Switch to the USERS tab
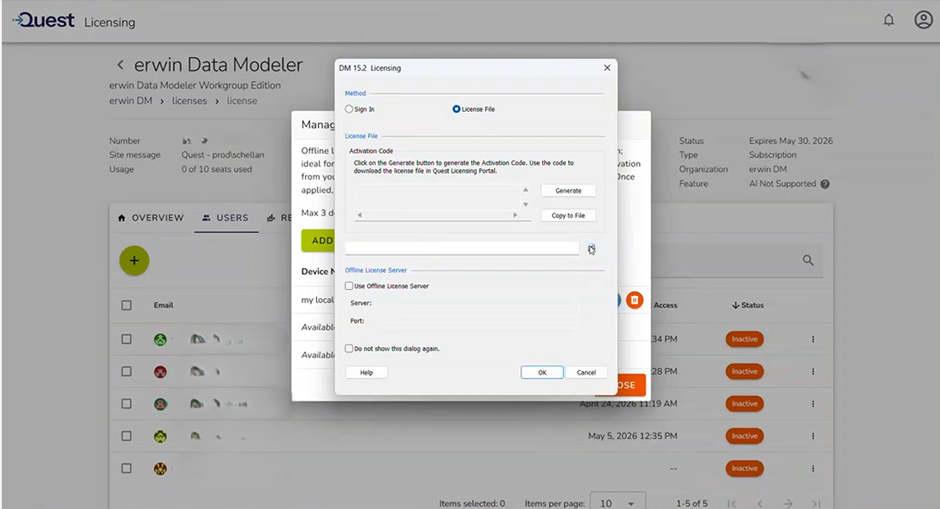 tap(225, 218)
